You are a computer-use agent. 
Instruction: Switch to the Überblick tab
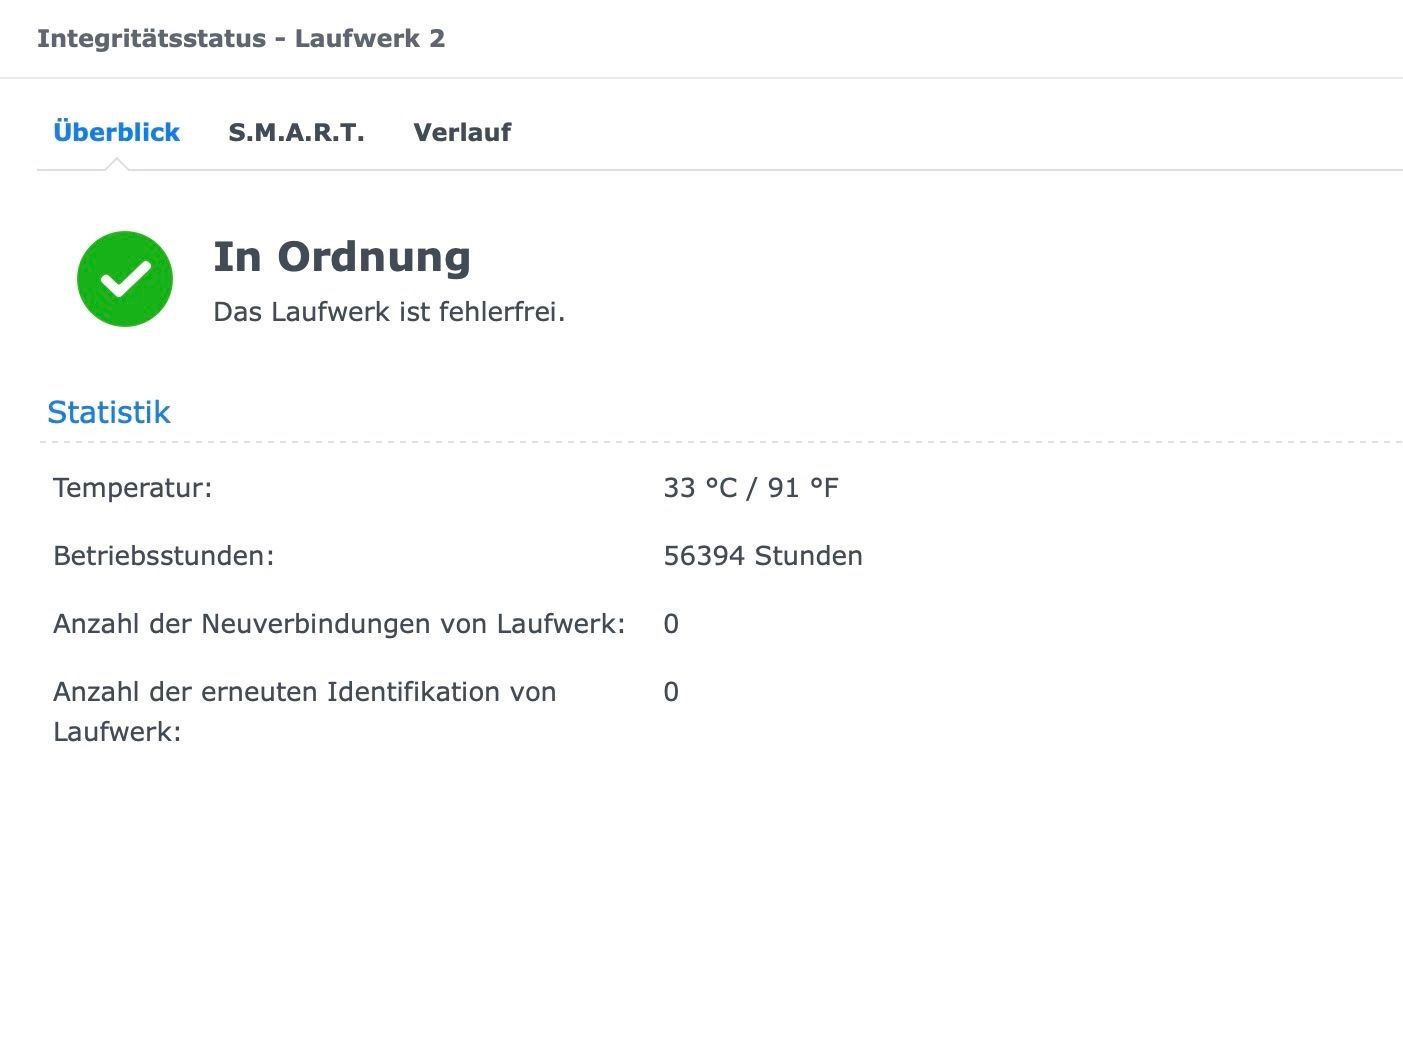pyautogui.click(x=116, y=132)
